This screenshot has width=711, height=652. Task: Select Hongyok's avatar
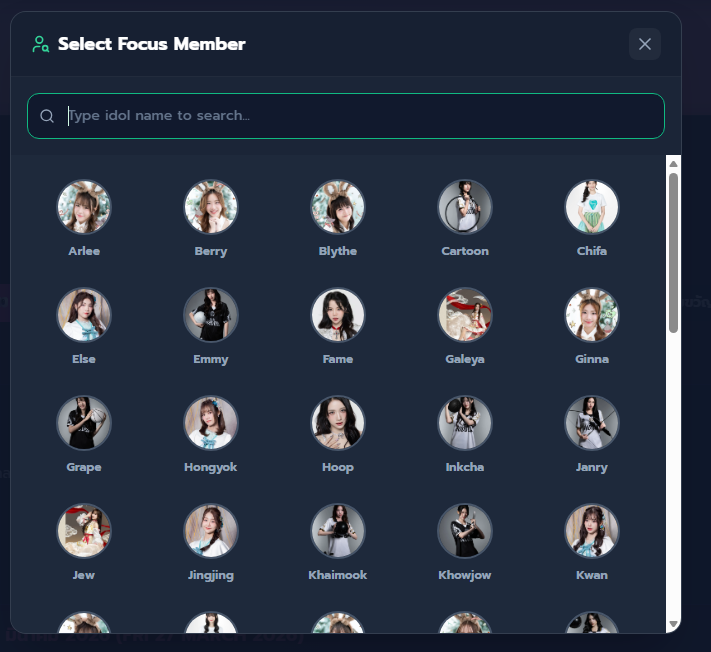[x=211, y=423]
